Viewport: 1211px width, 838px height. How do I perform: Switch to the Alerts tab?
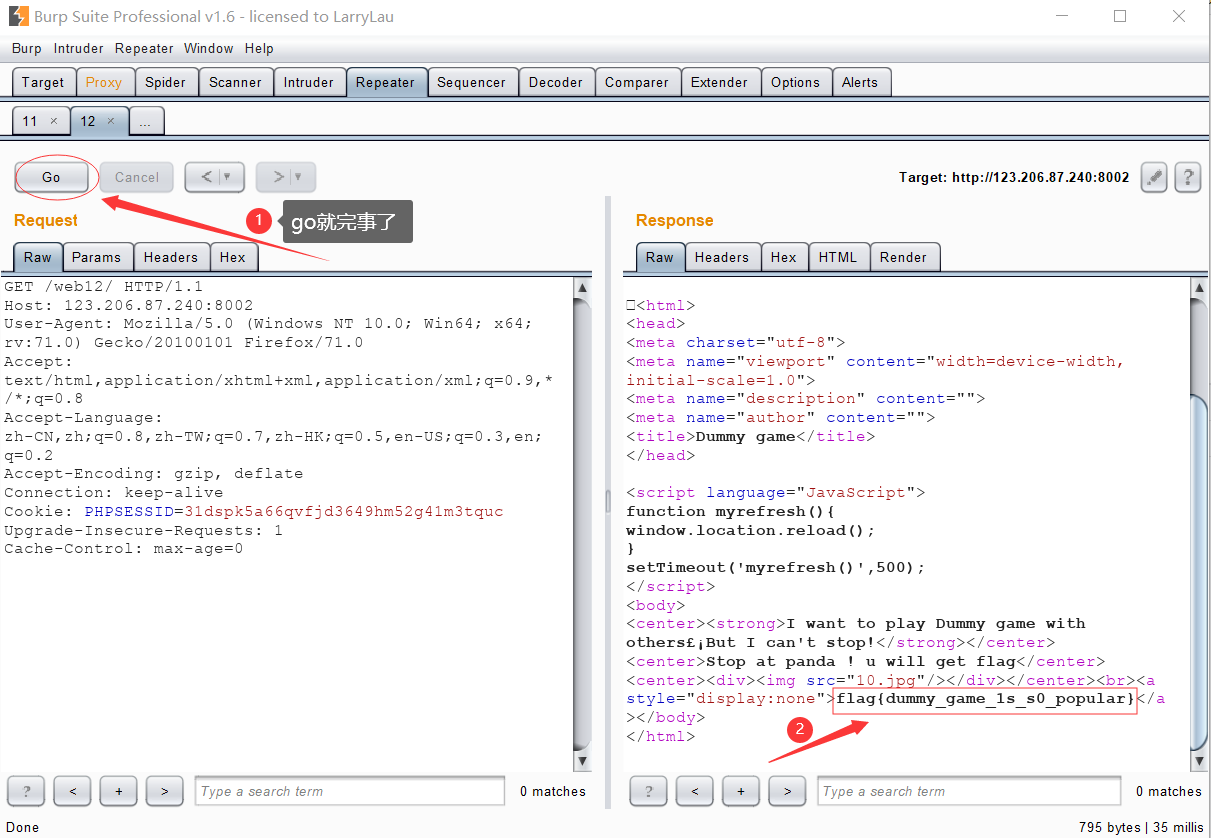point(860,82)
